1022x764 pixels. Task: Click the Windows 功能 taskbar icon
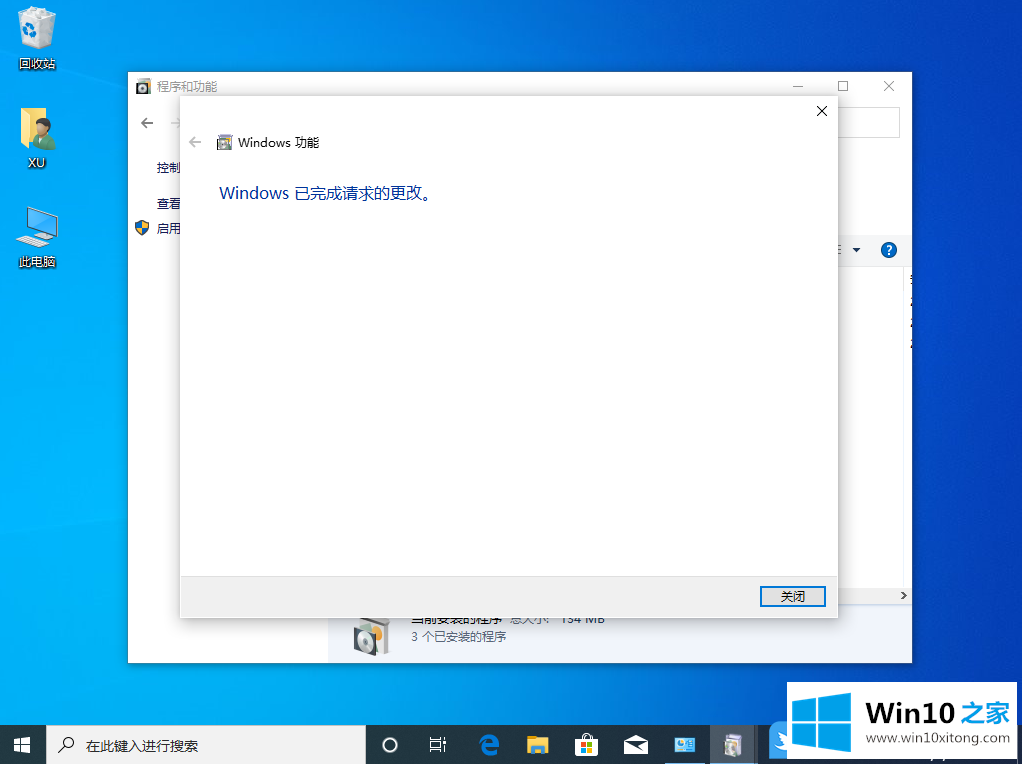pyautogui.click(x=733, y=744)
